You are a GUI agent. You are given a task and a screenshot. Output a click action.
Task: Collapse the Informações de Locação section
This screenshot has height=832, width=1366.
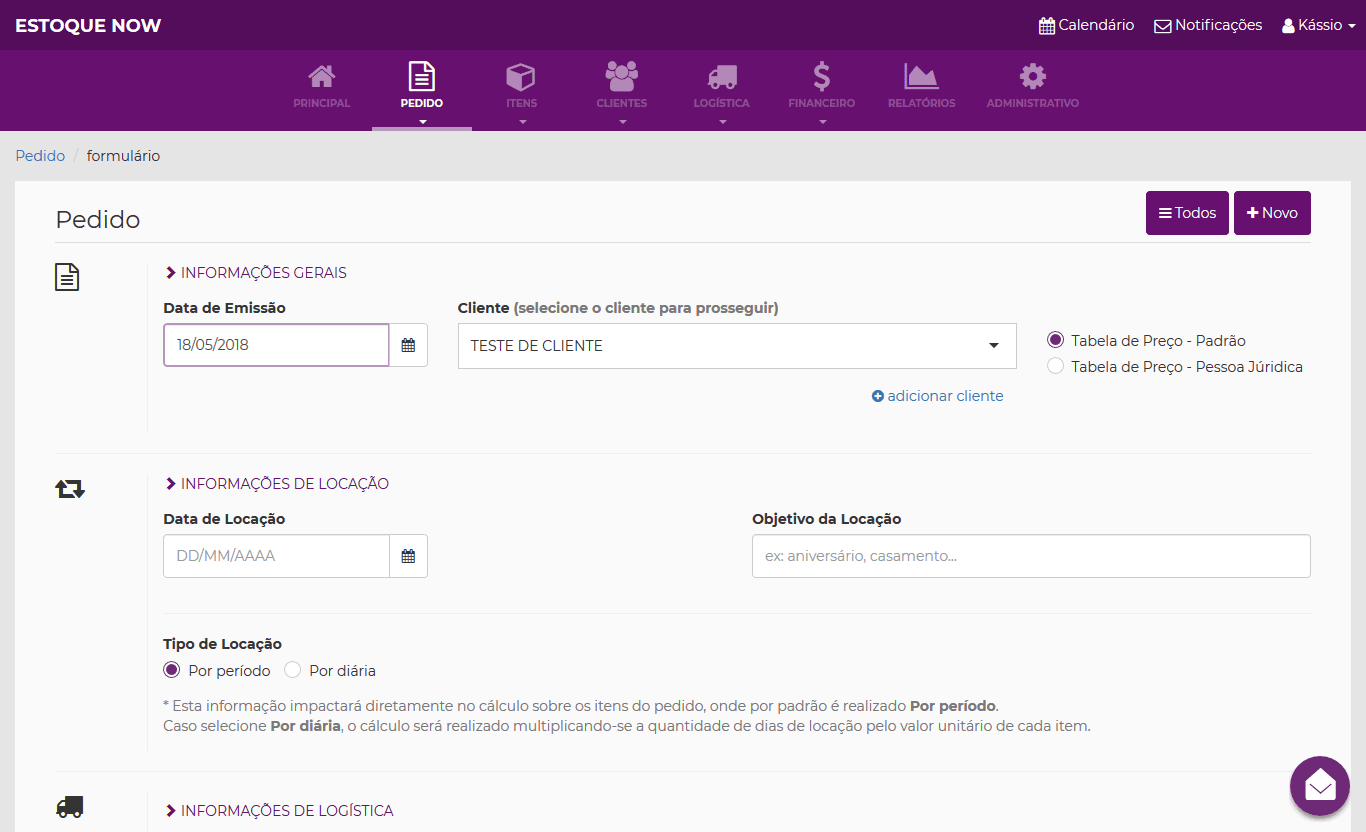[x=277, y=484]
